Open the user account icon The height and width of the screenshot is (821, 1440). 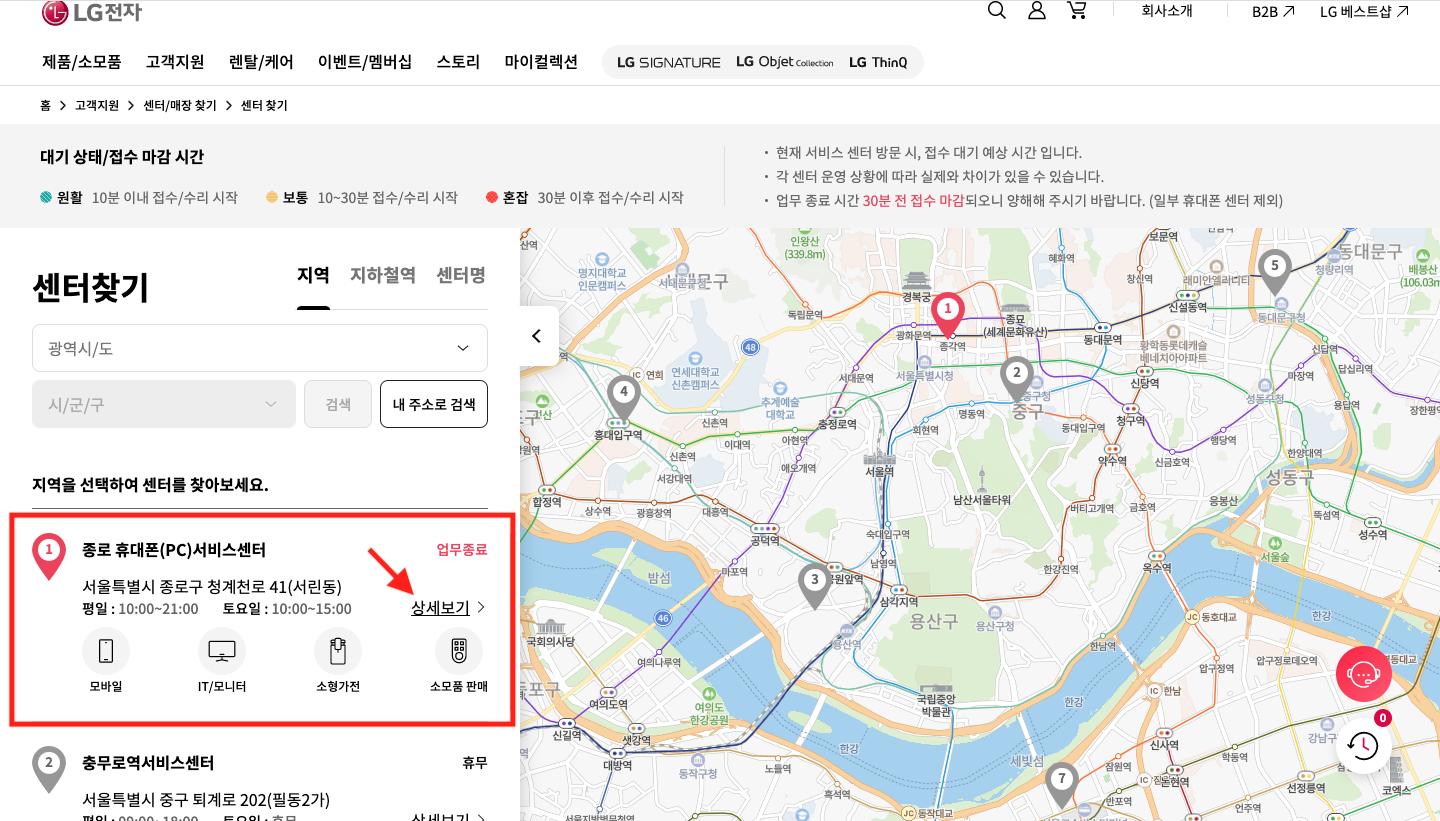tap(1036, 10)
